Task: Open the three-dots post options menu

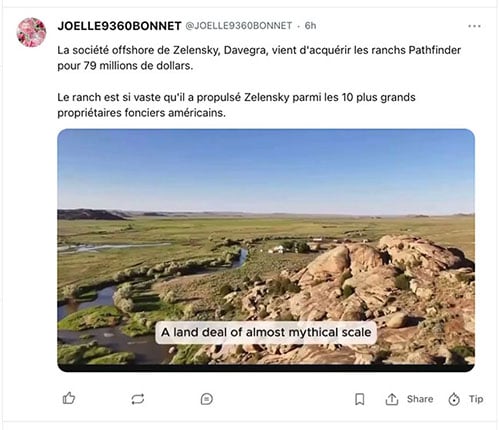Action: pos(474,26)
